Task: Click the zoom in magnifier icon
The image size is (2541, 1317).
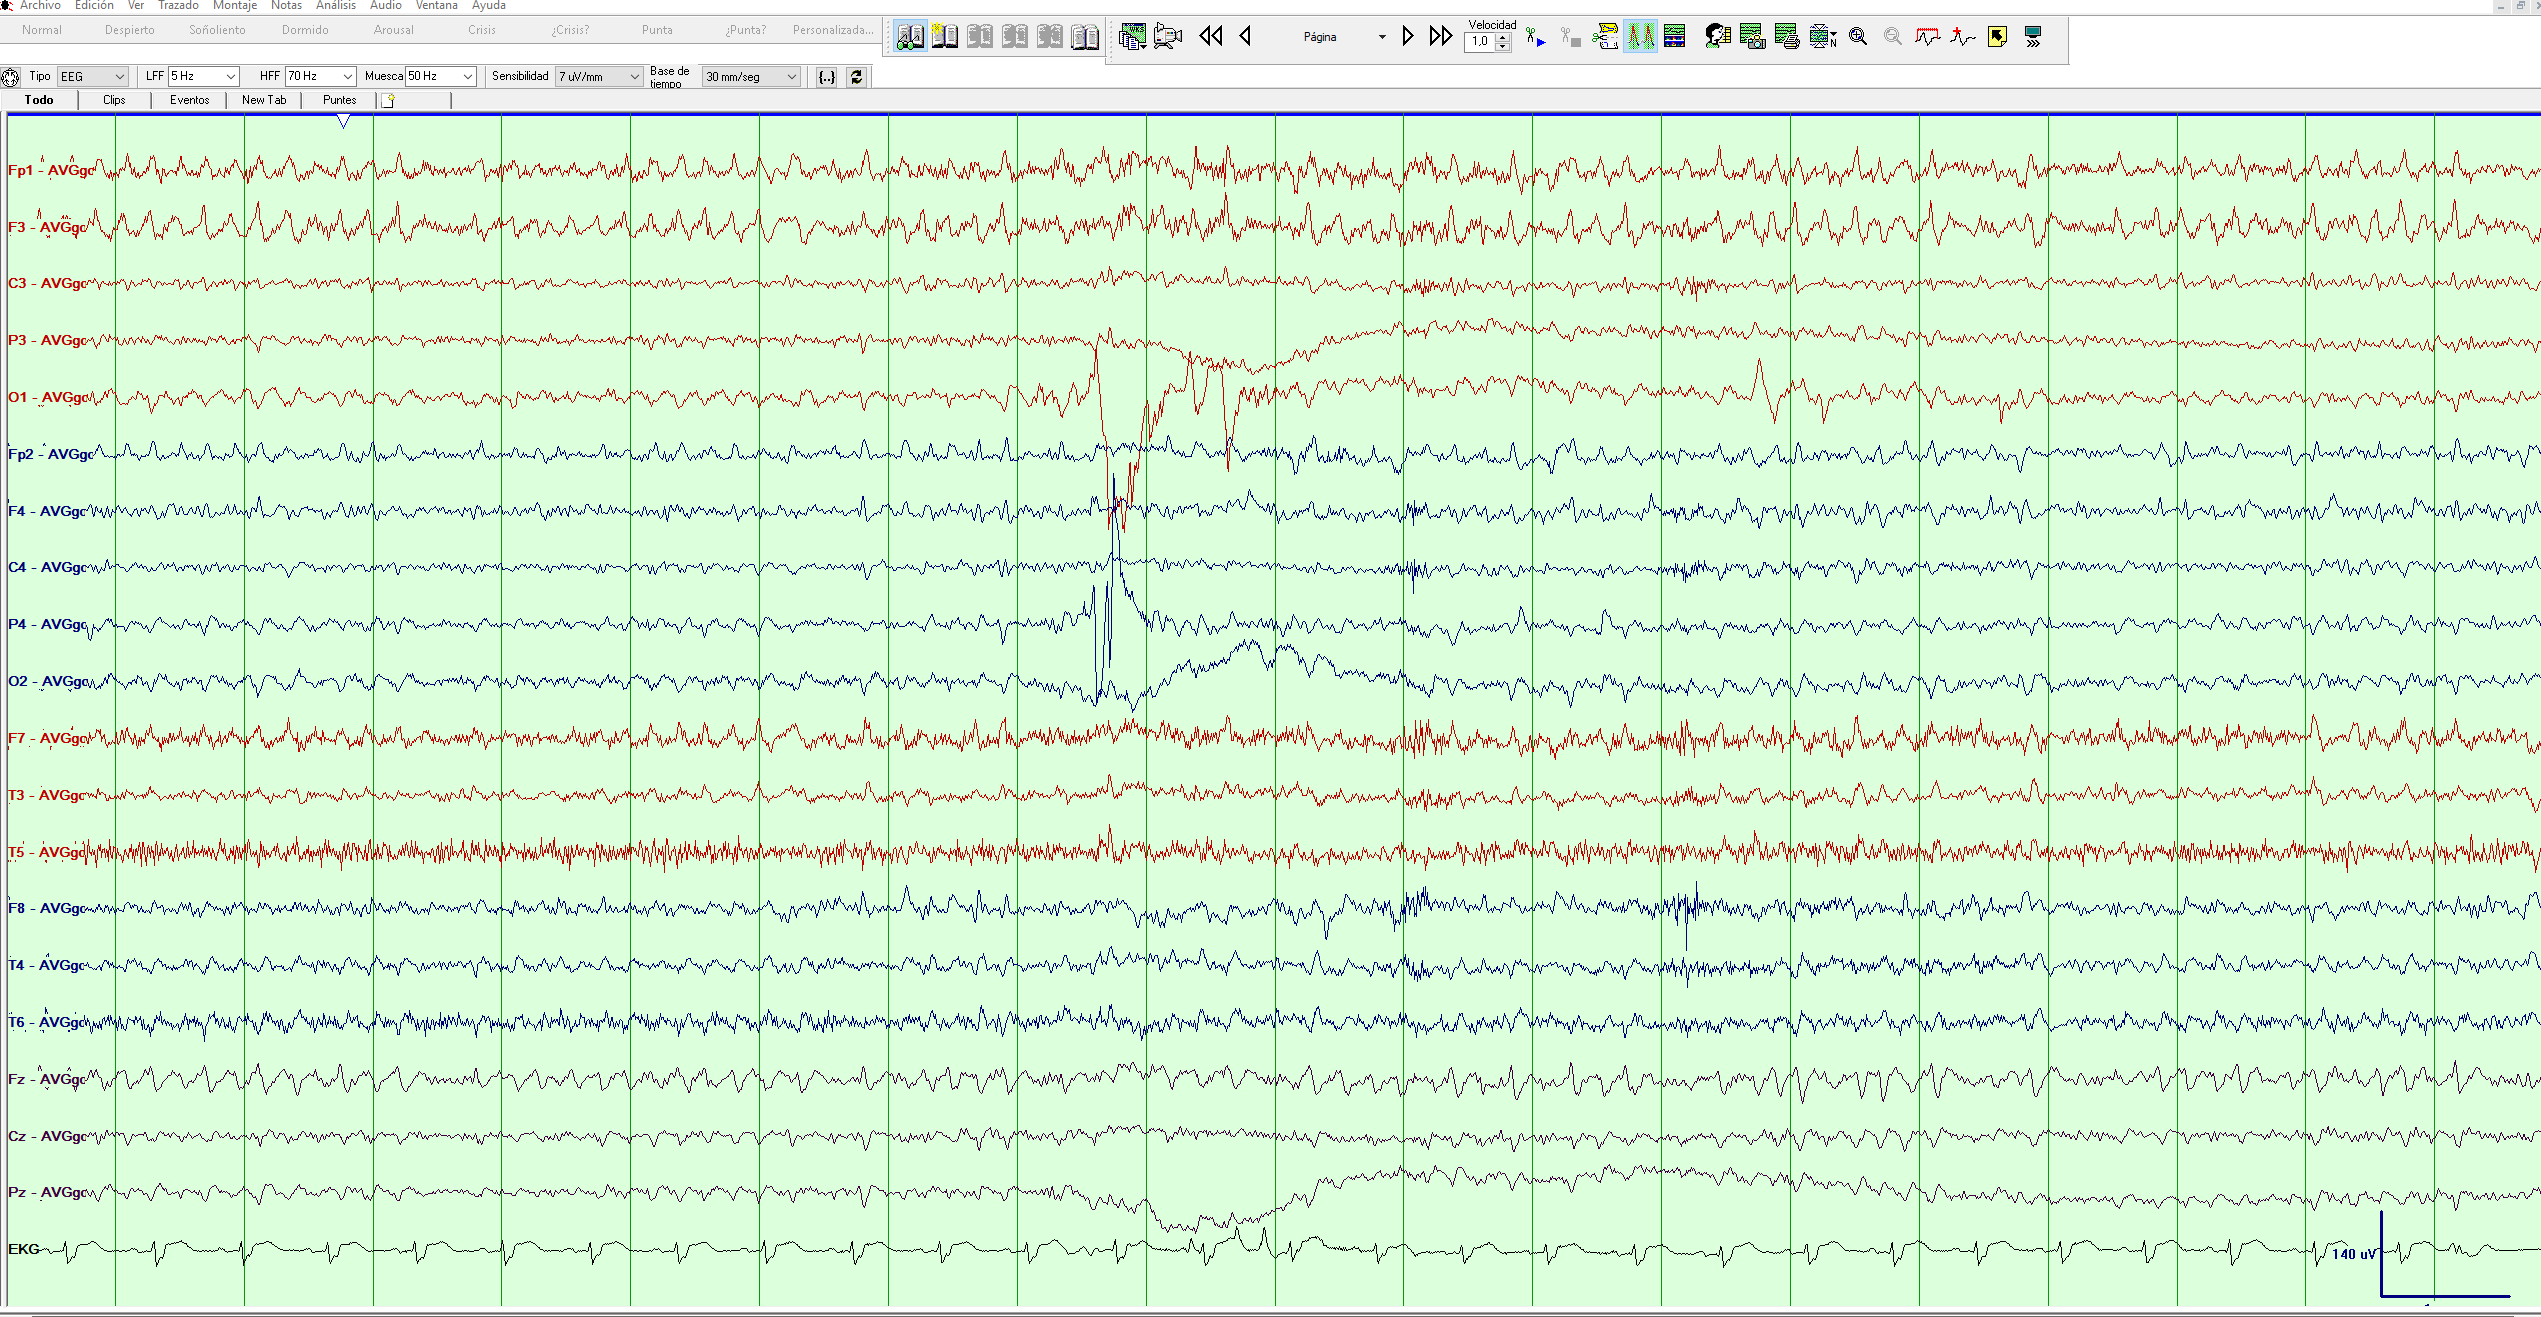Action: [x=1858, y=37]
